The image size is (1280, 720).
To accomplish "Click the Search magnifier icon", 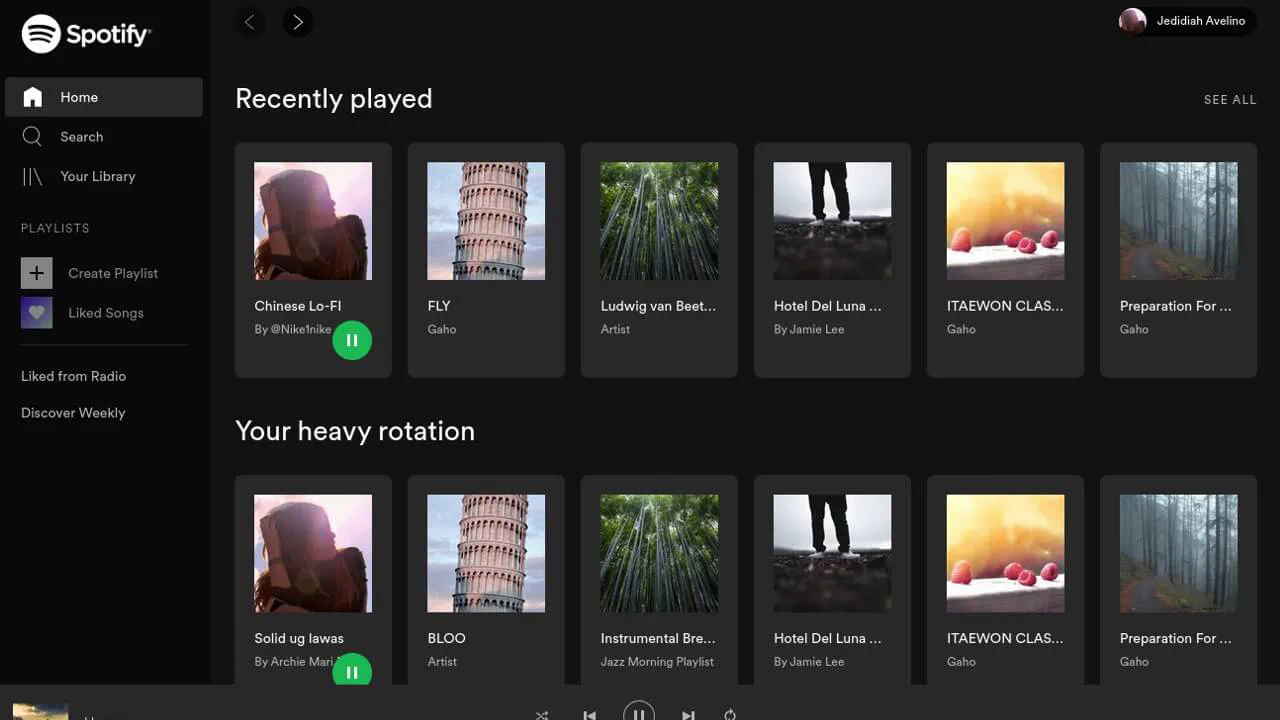I will coord(32,136).
